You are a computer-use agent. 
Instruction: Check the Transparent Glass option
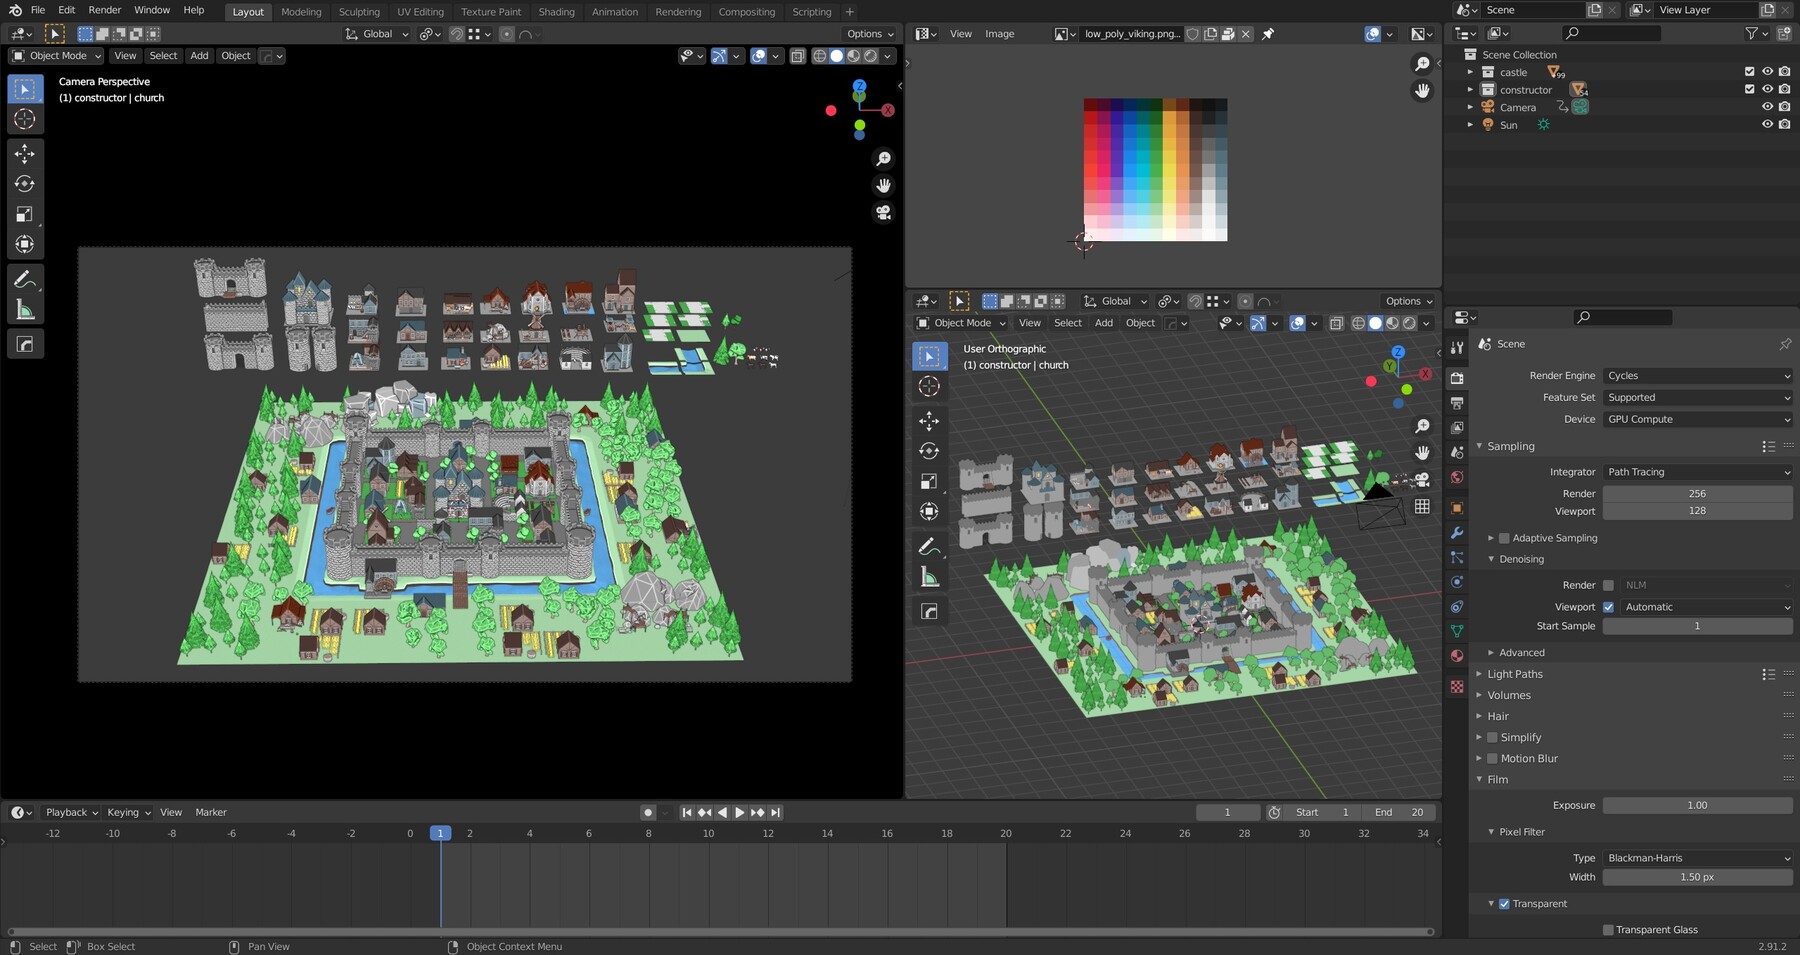coord(1610,929)
